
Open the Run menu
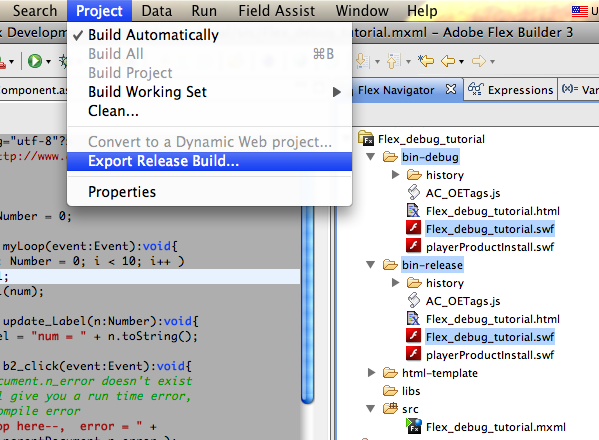204,11
